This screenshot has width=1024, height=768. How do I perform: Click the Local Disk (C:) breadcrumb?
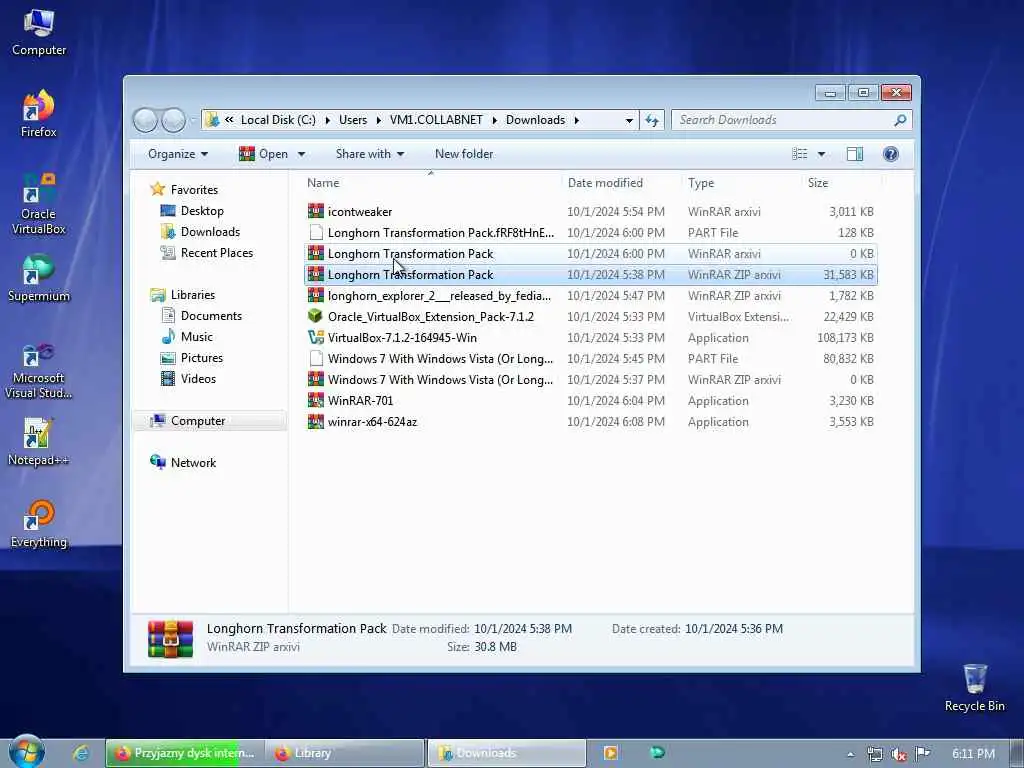(x=278, y=120)
